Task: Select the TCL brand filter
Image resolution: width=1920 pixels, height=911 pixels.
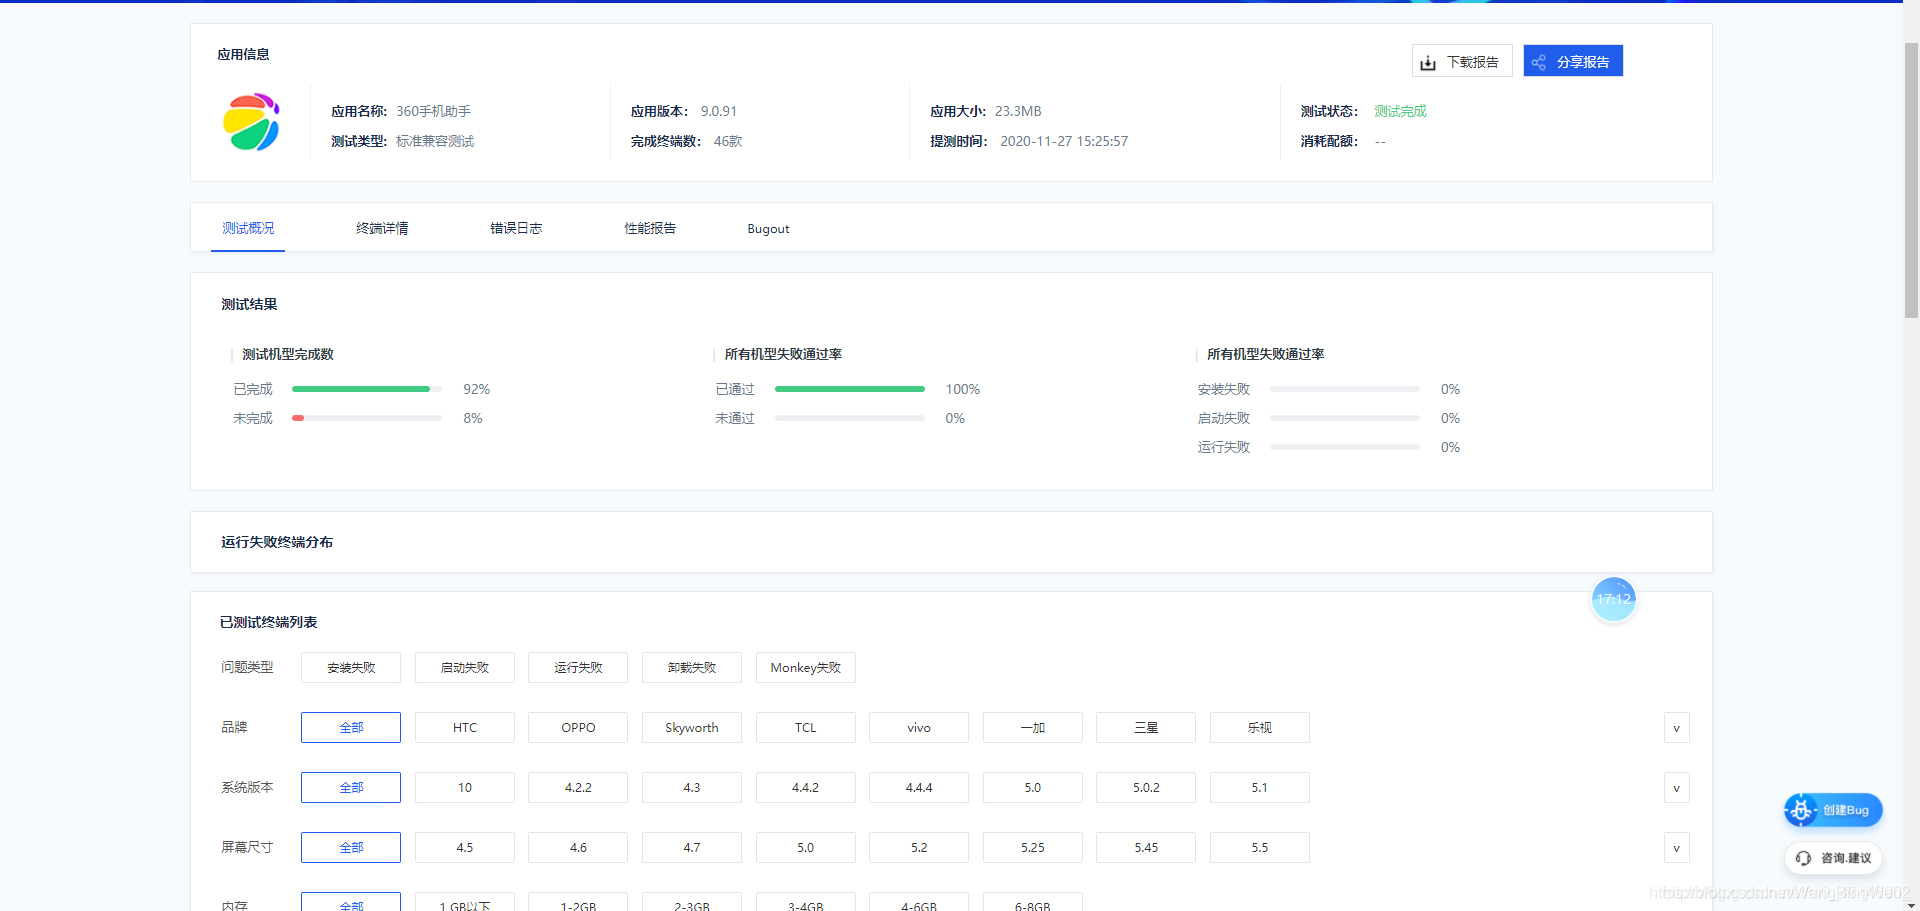Action: pos(806,728)
